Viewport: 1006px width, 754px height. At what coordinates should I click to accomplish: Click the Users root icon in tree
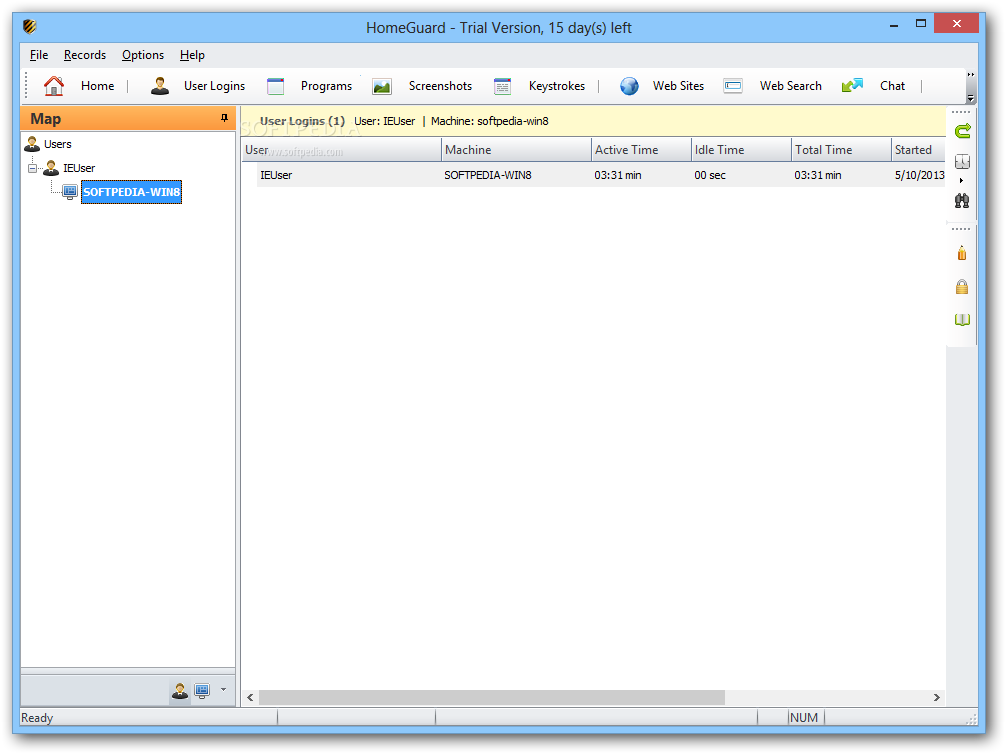32,144
